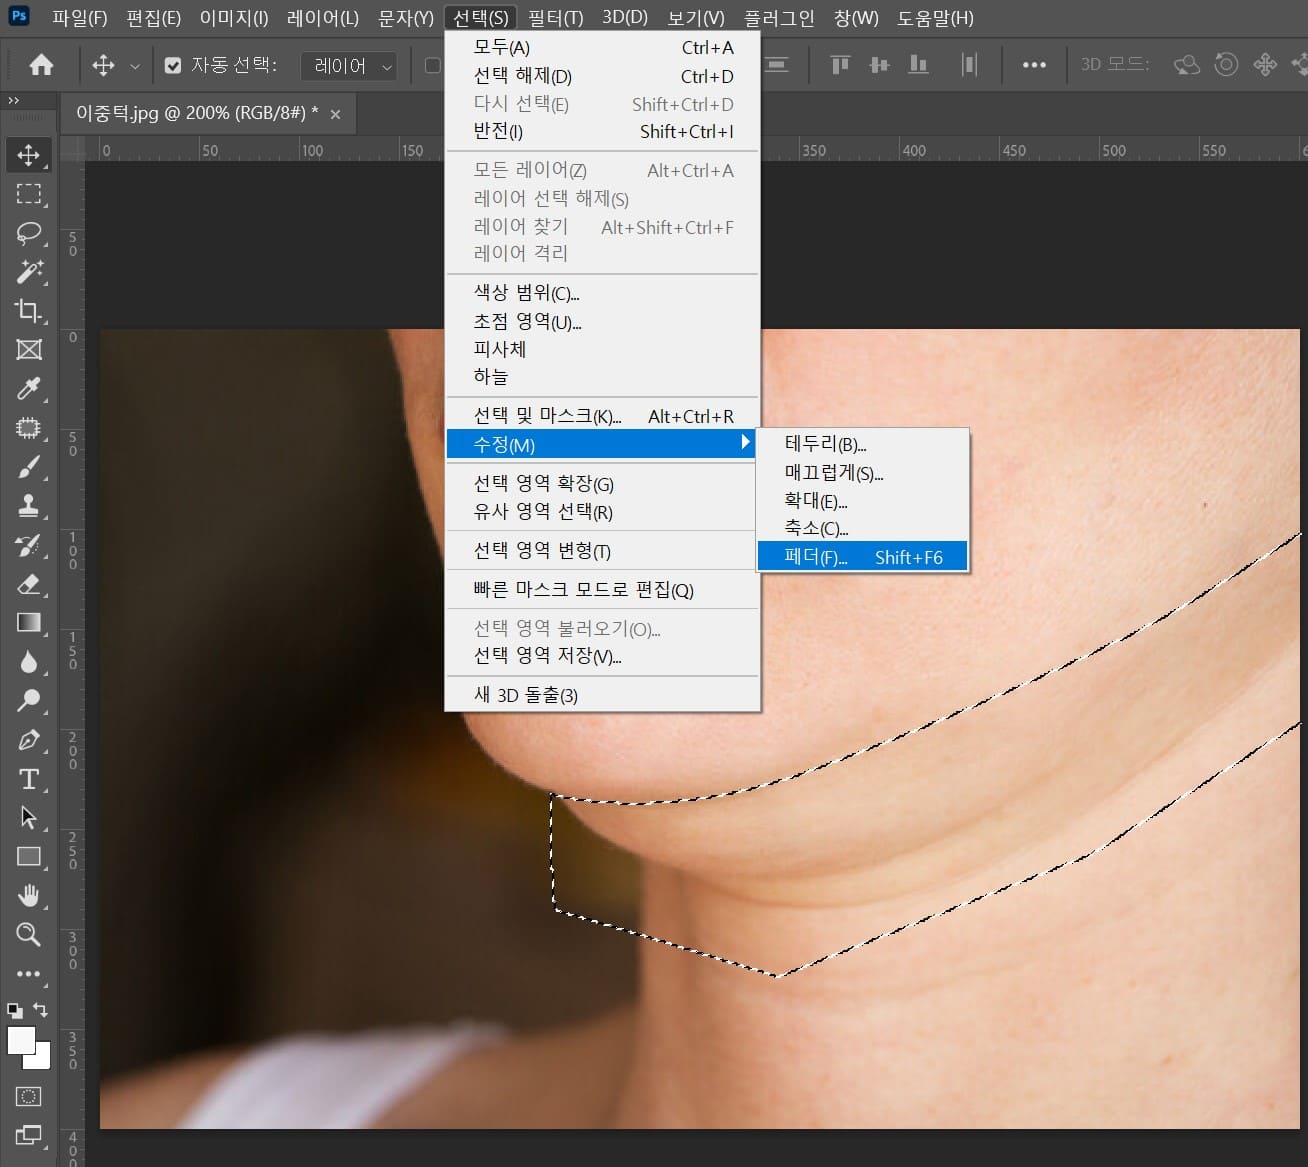The image size is (1308, 1167).
Task: Click the Photoshop Ps logo icon
Action: pos(19,16)
